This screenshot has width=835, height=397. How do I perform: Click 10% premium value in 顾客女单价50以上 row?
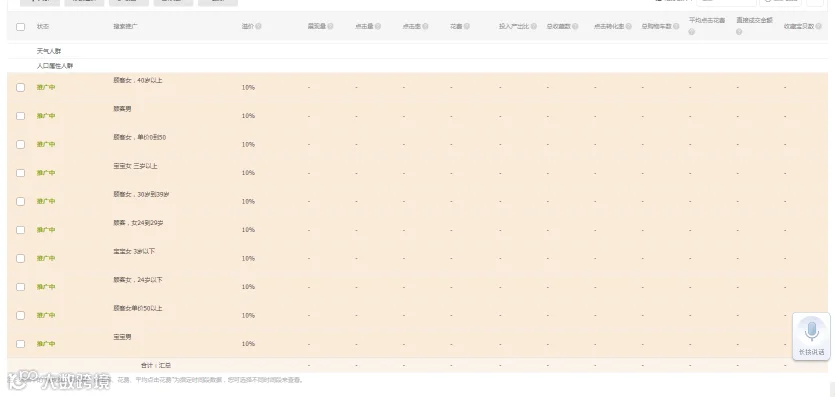248,316
